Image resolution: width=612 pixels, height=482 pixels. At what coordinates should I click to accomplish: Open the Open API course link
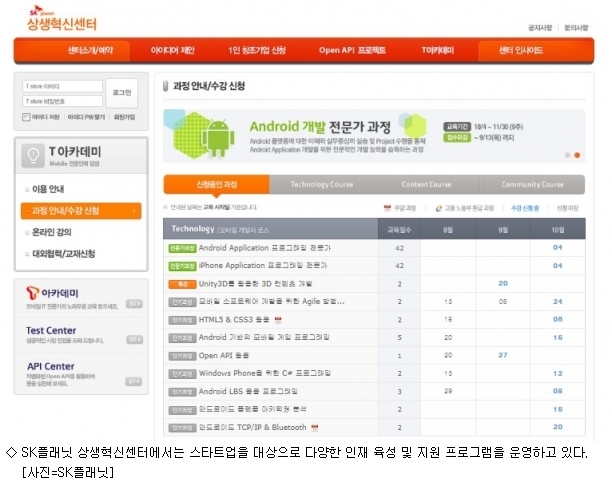click(224, 356)
